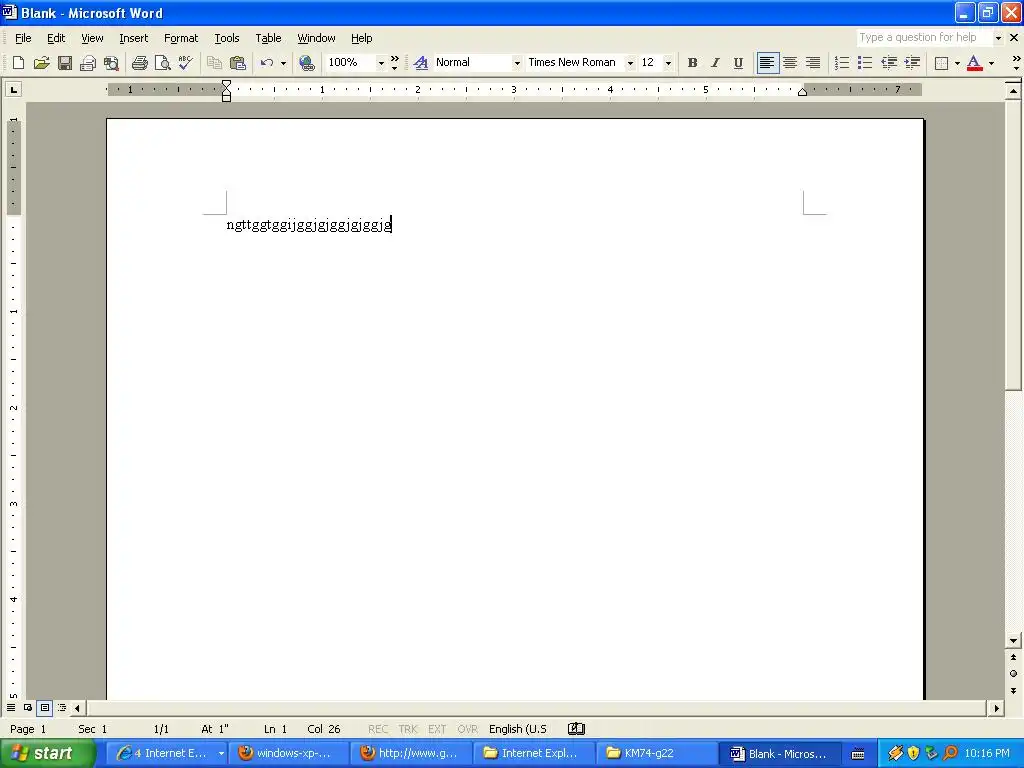Open Print Preview
Image resolution: width=1024 pixels, height=768 pixels.
coord(163,63)
